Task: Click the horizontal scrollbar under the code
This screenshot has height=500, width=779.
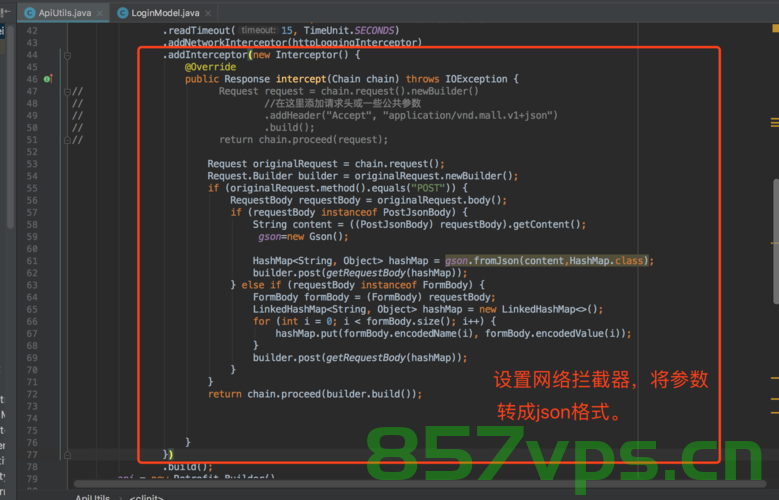Action: [420, 484]
